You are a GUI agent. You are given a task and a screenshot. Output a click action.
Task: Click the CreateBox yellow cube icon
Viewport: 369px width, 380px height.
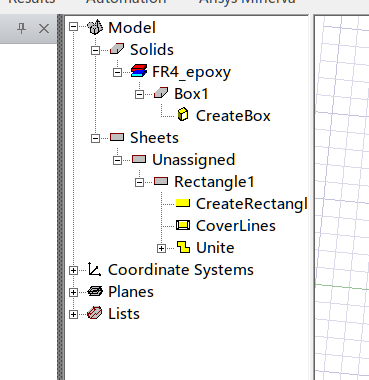tap(183, 115)
